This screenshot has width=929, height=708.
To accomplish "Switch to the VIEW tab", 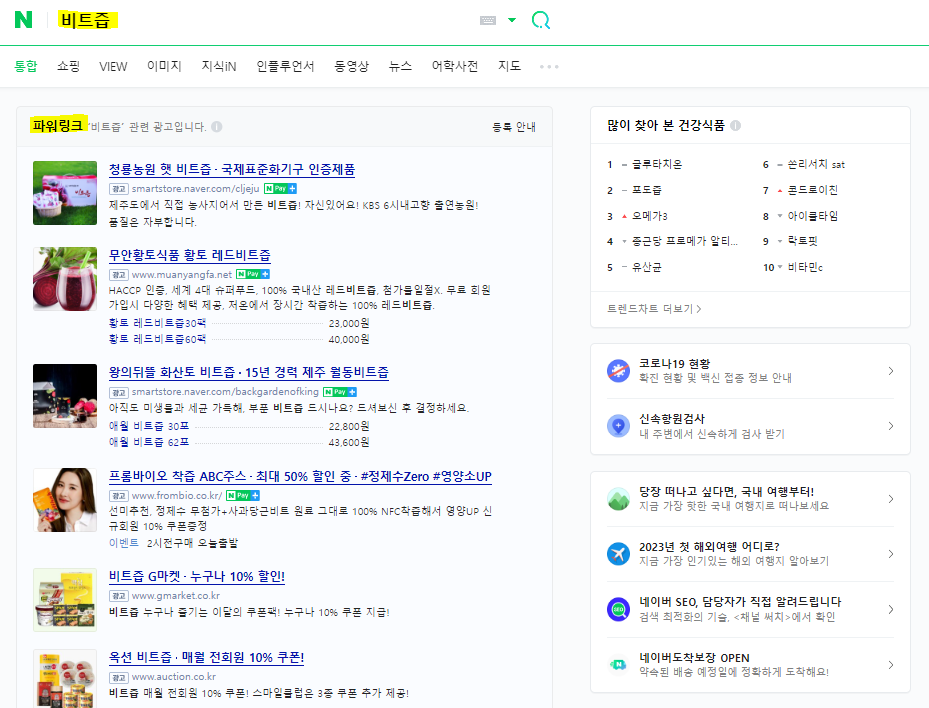I will tap(113, 66).
